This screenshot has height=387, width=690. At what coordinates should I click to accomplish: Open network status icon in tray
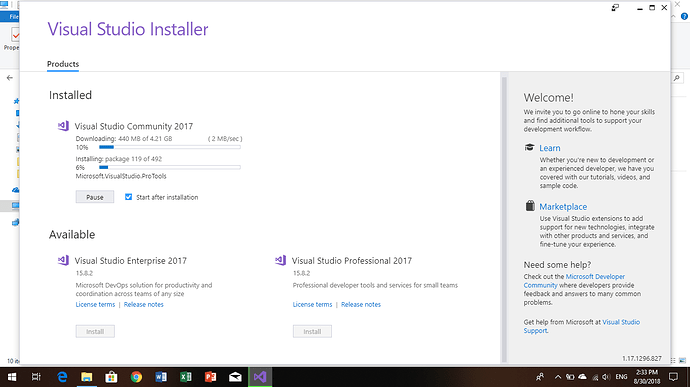click(595, 377)
